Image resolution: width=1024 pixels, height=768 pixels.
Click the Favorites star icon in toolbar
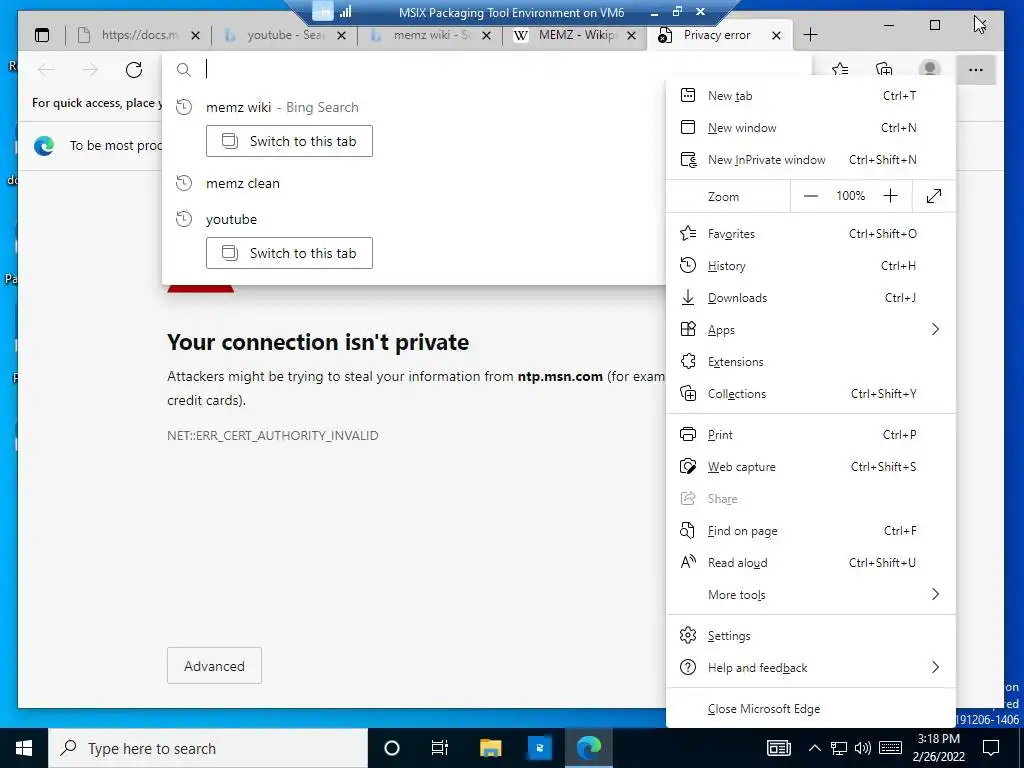840,70
